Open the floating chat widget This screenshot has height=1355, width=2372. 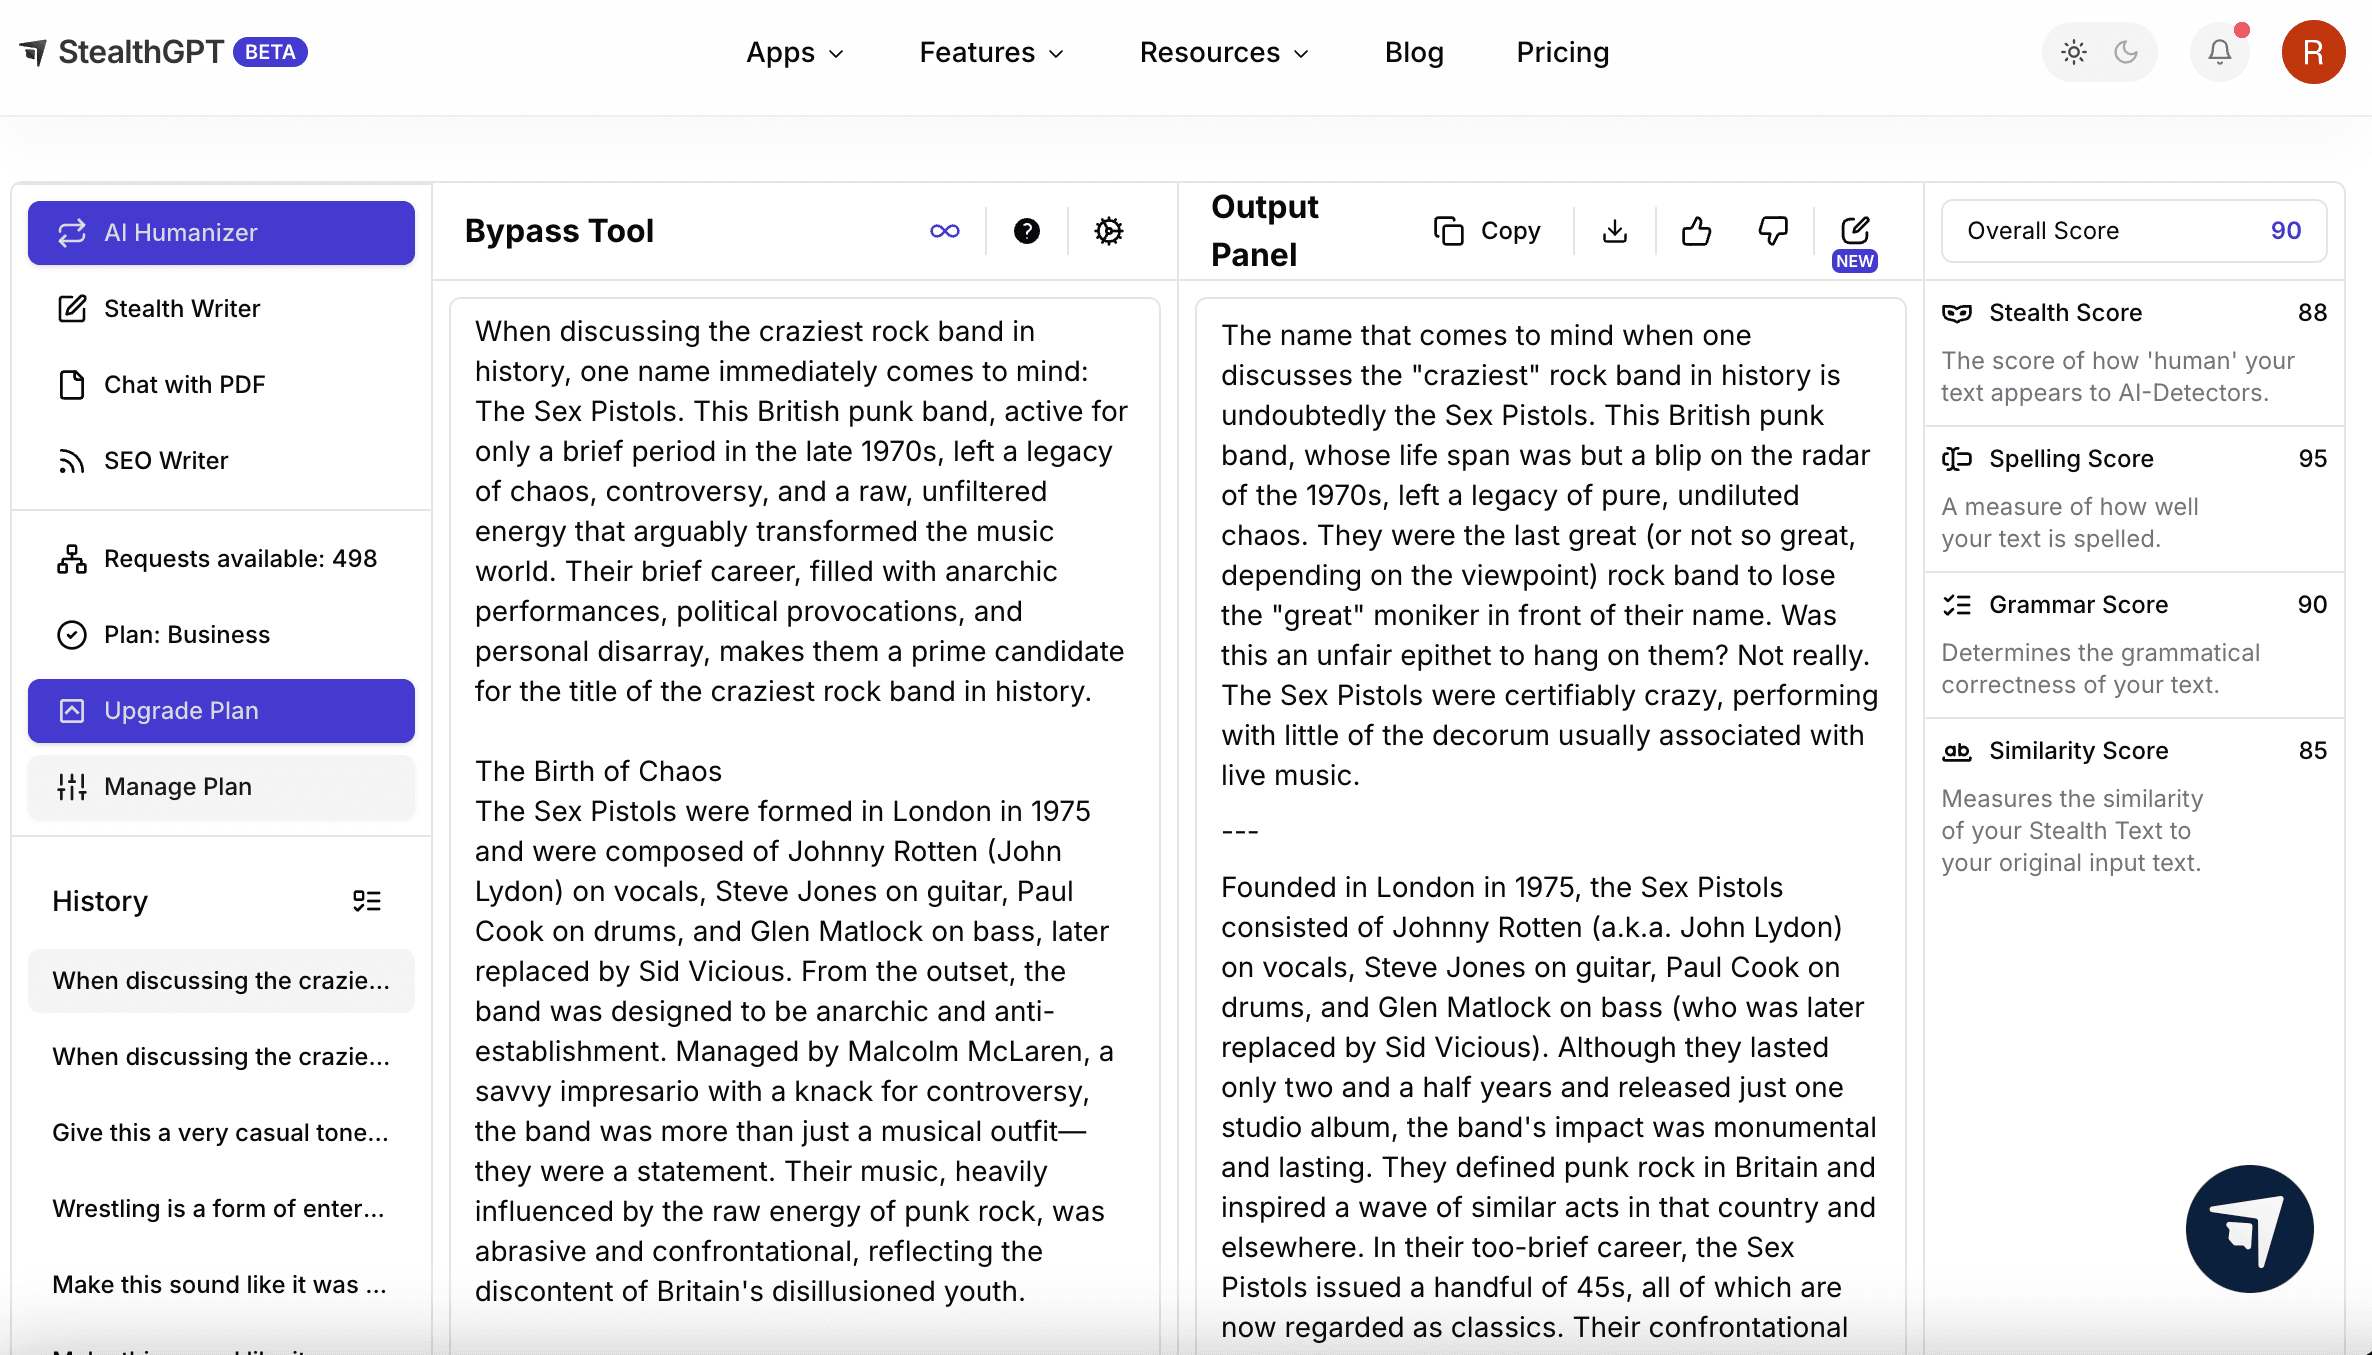(x=2249, y=1229)
